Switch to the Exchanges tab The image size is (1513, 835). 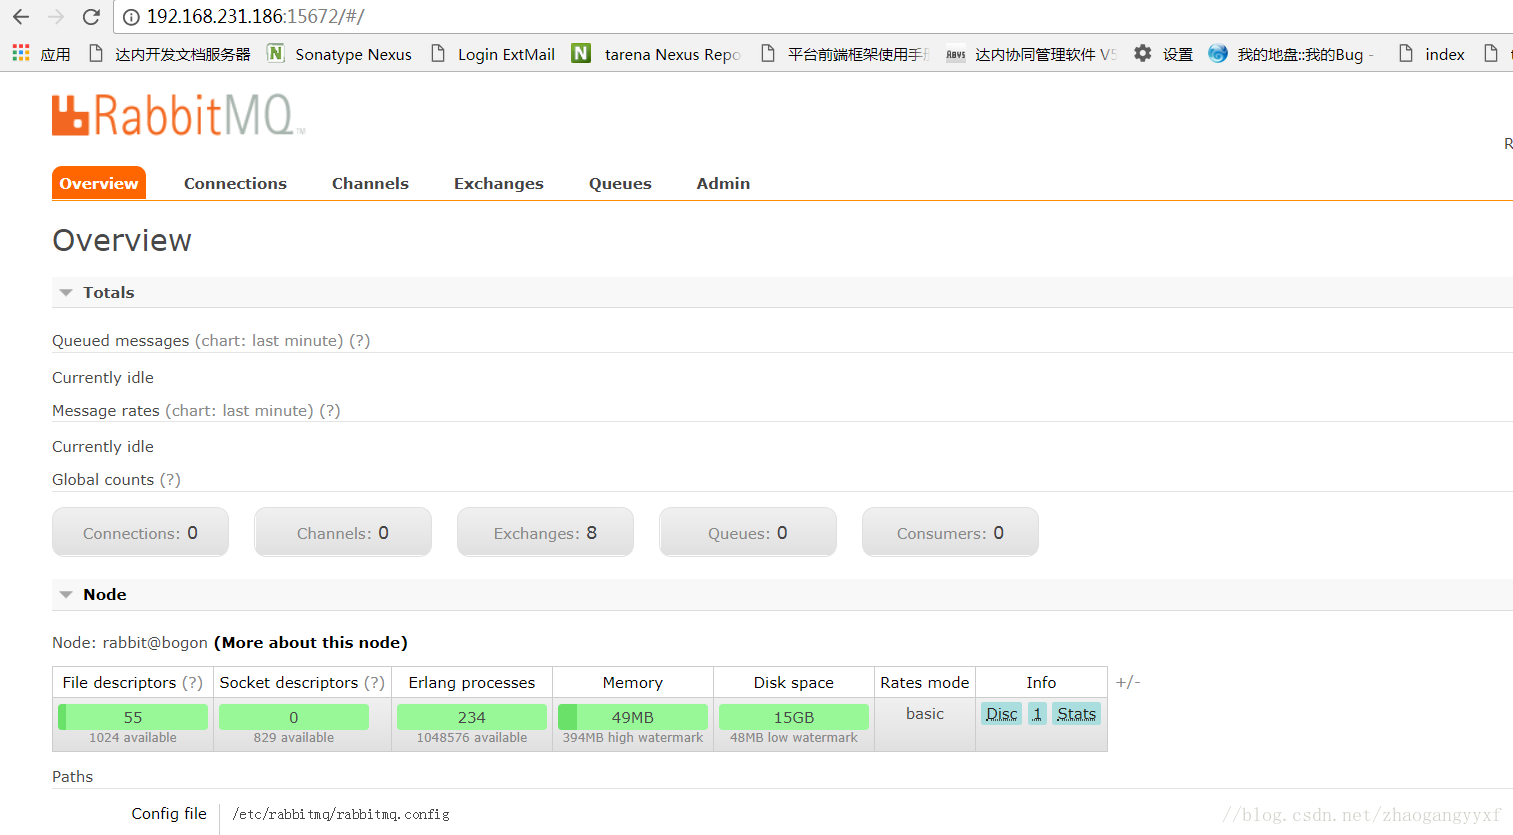499,183
